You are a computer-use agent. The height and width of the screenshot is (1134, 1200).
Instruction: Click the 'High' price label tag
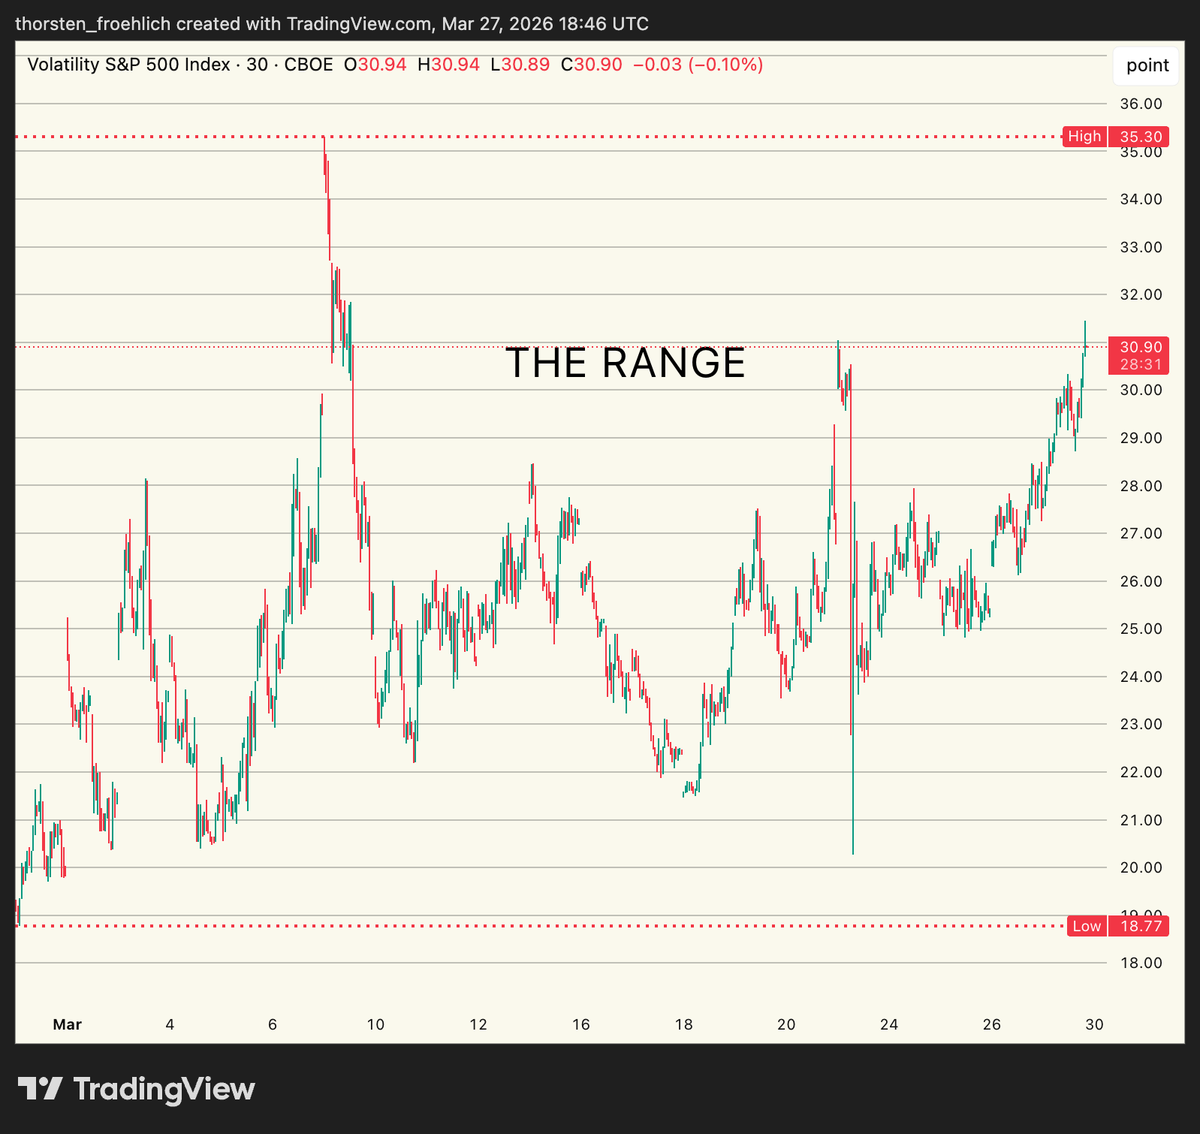point(1084,137)
